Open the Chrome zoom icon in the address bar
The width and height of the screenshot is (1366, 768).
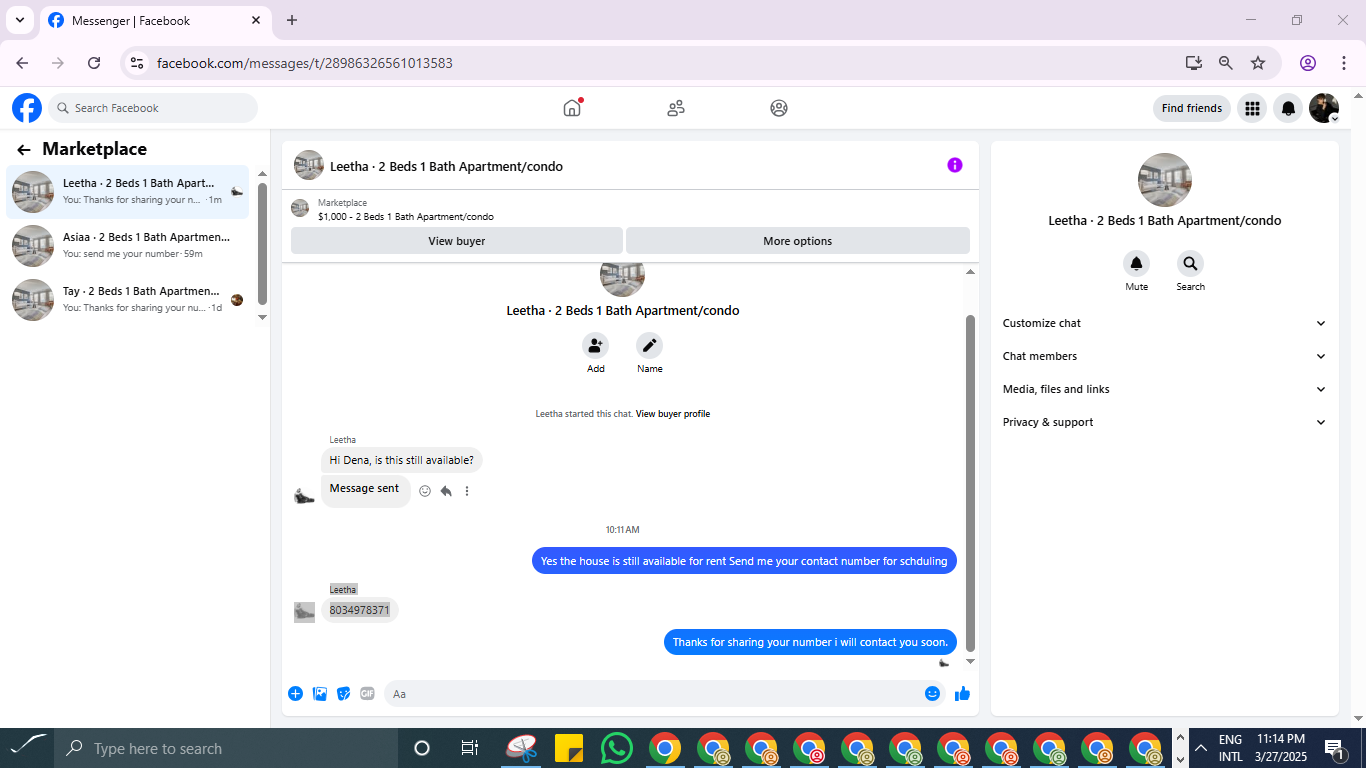point(1226,63)
